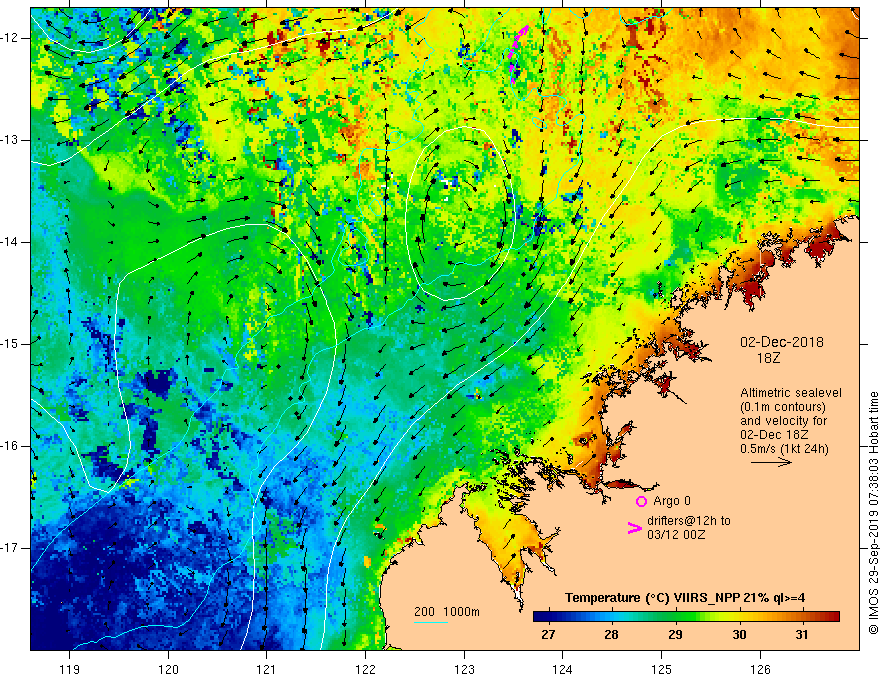Click the longitude axis label 122
Viewport: 880px width, 680px height.
click(365, 669)
